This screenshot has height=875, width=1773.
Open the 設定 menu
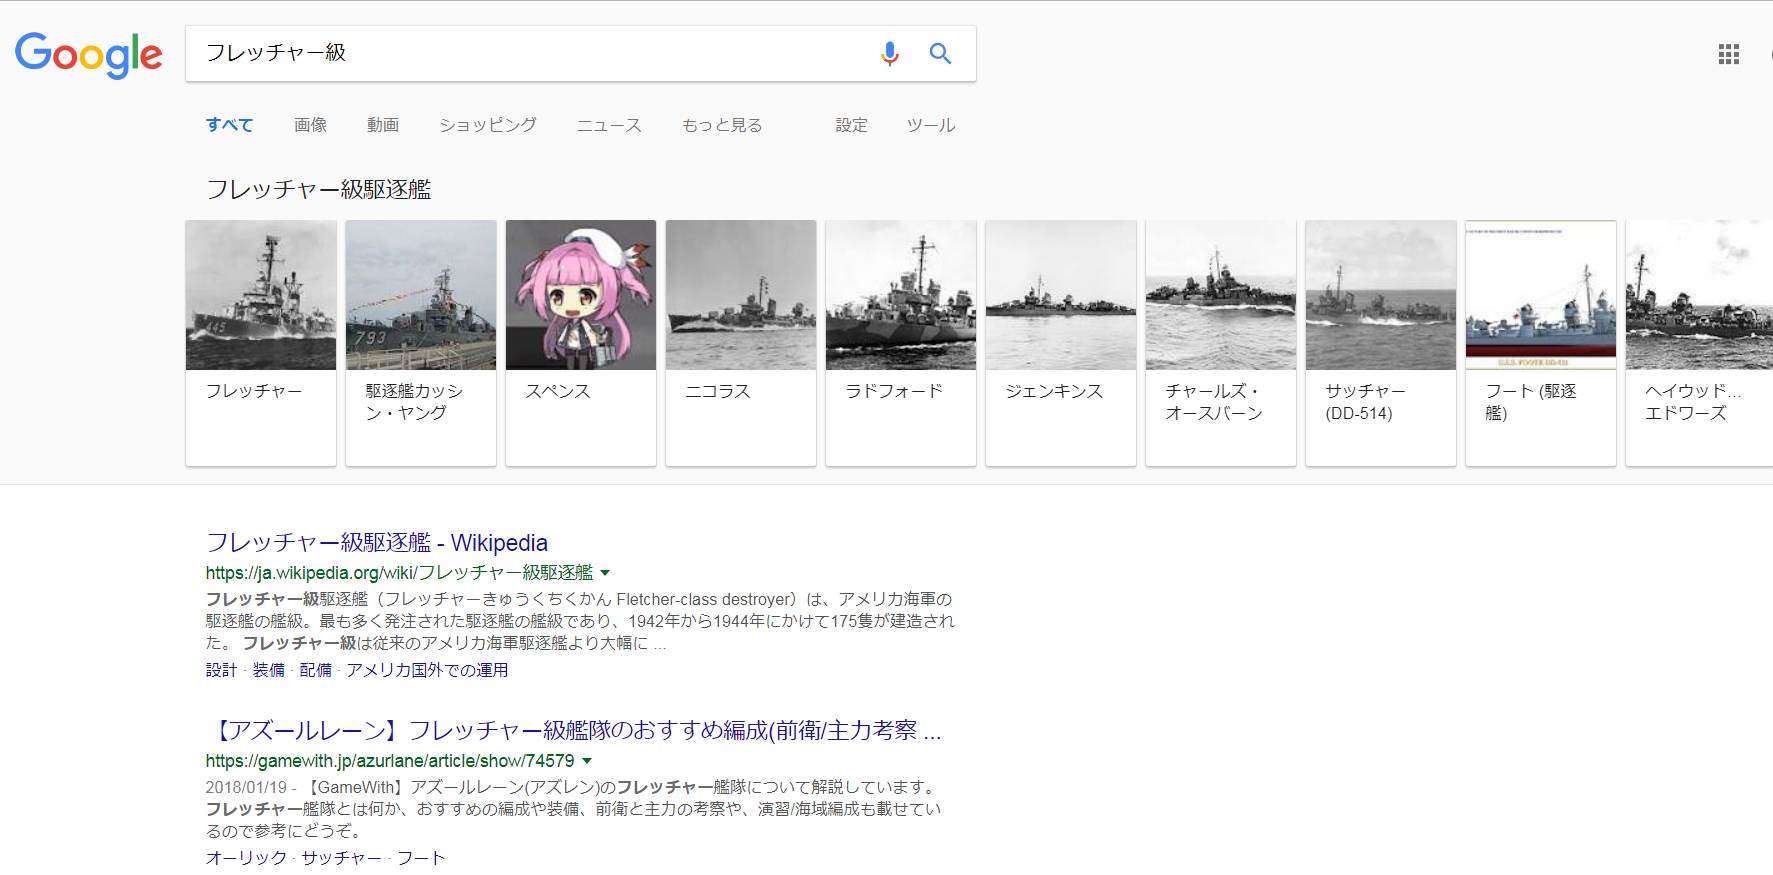click(851, 125)
